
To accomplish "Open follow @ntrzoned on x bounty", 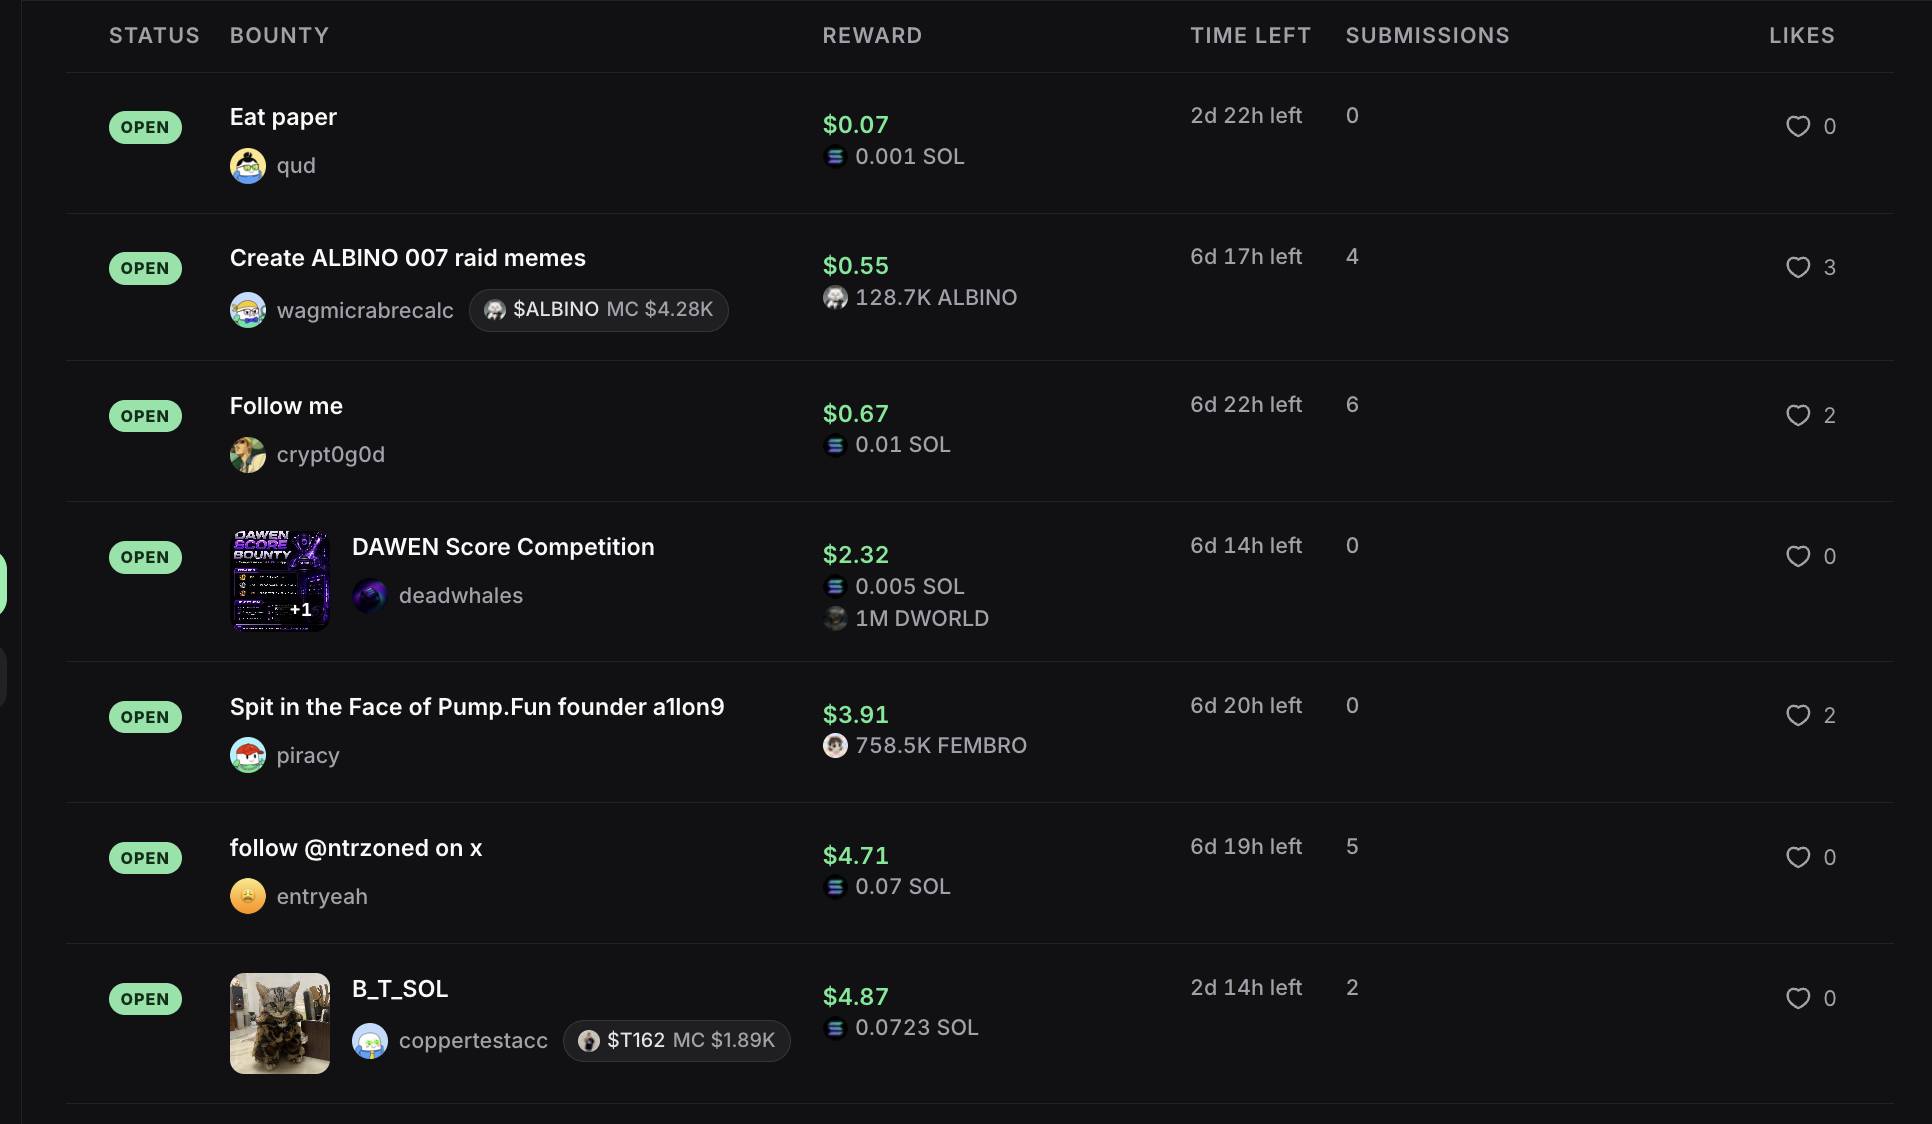I will point(356,848).
